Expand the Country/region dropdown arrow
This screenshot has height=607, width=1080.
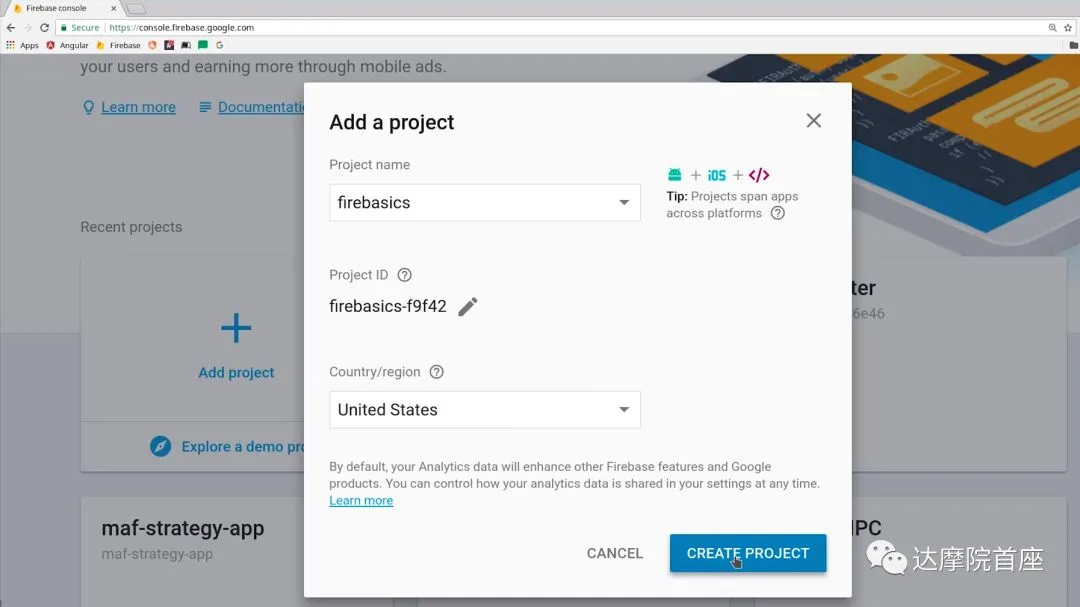pos(624,410)
